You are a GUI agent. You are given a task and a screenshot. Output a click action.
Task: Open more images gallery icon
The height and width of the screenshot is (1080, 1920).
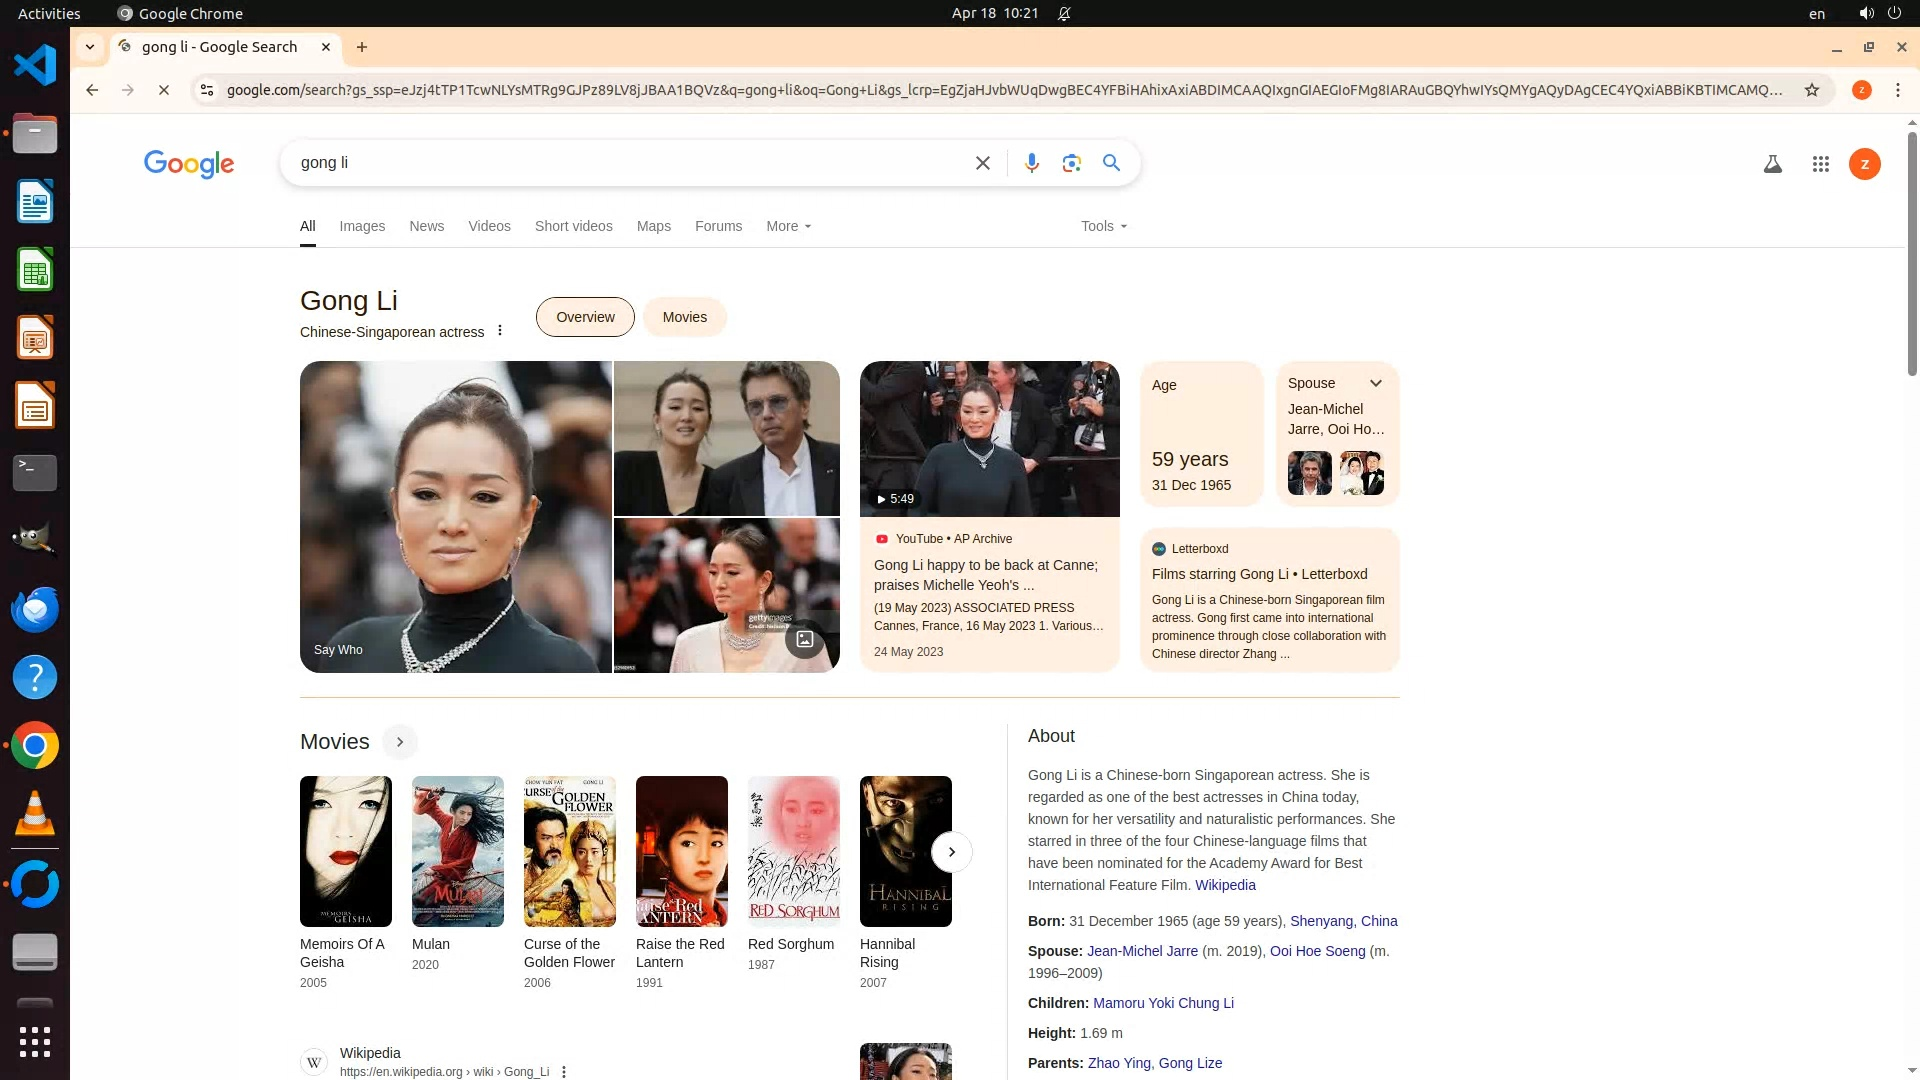(804, 639)
